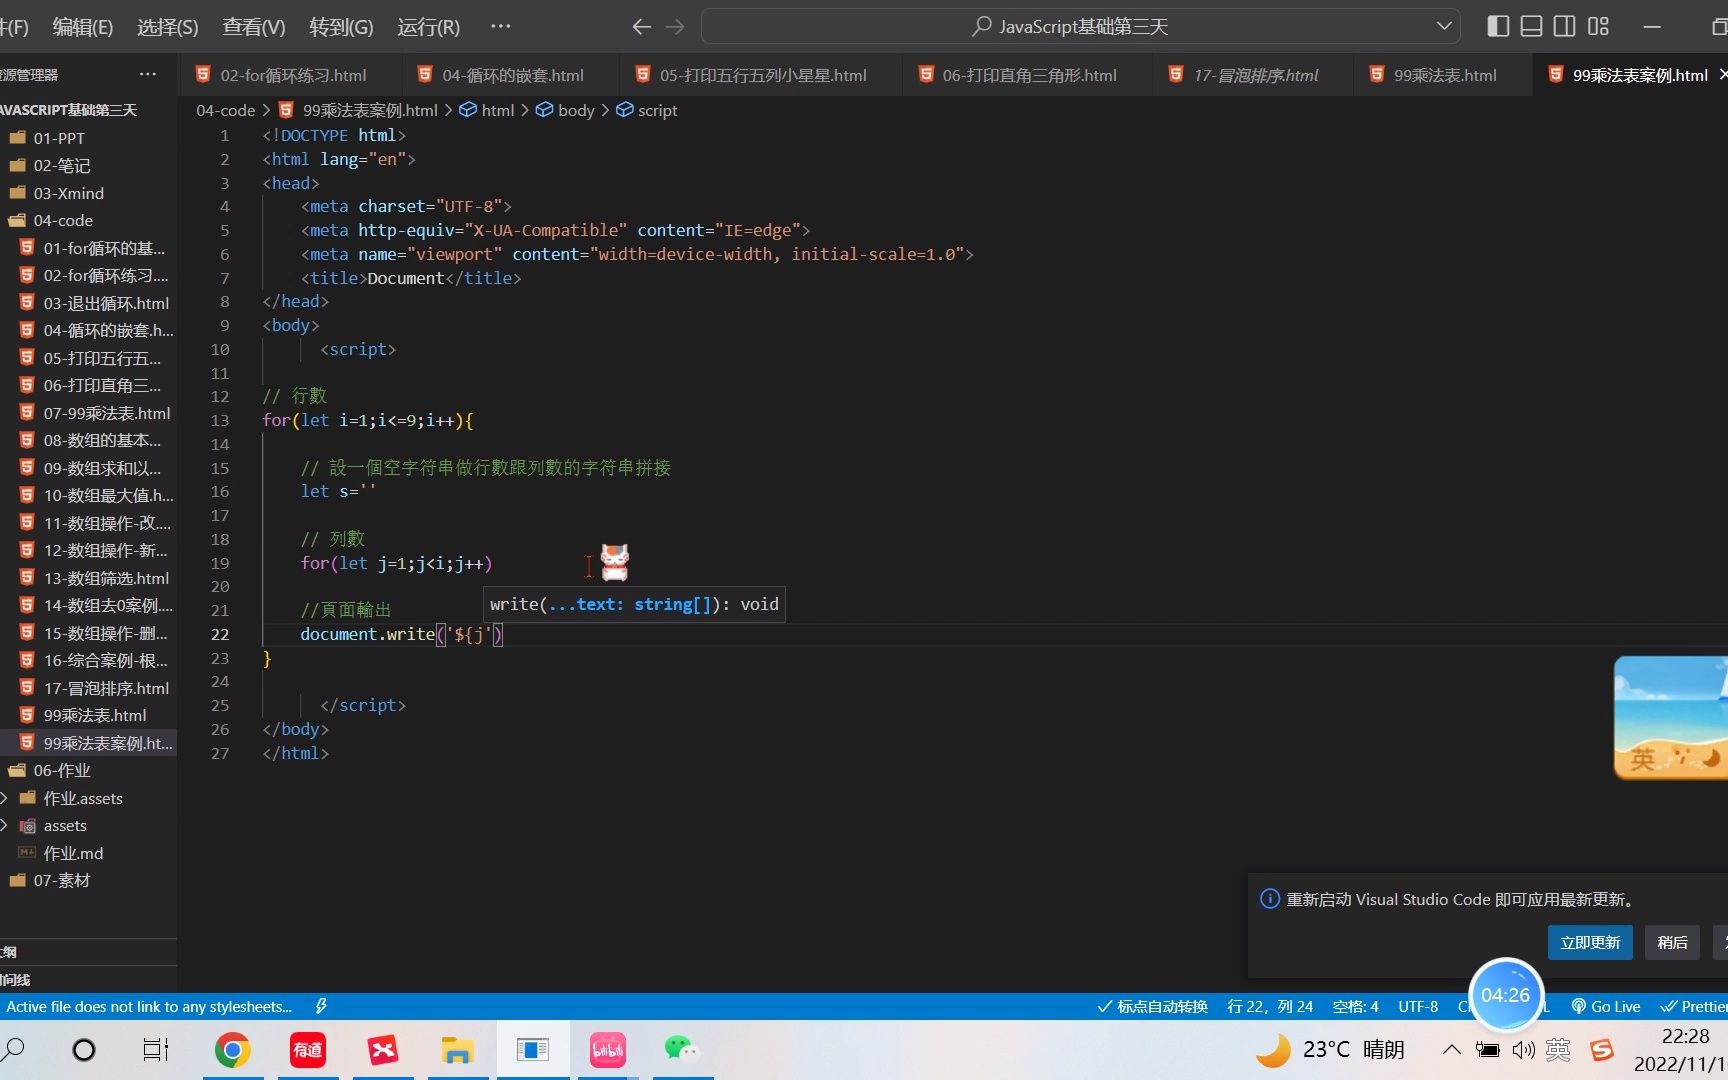The width and height of the screenshot is (1728, 1080).
Task: Collapse the 04-code folder
Action: [88, 221]
